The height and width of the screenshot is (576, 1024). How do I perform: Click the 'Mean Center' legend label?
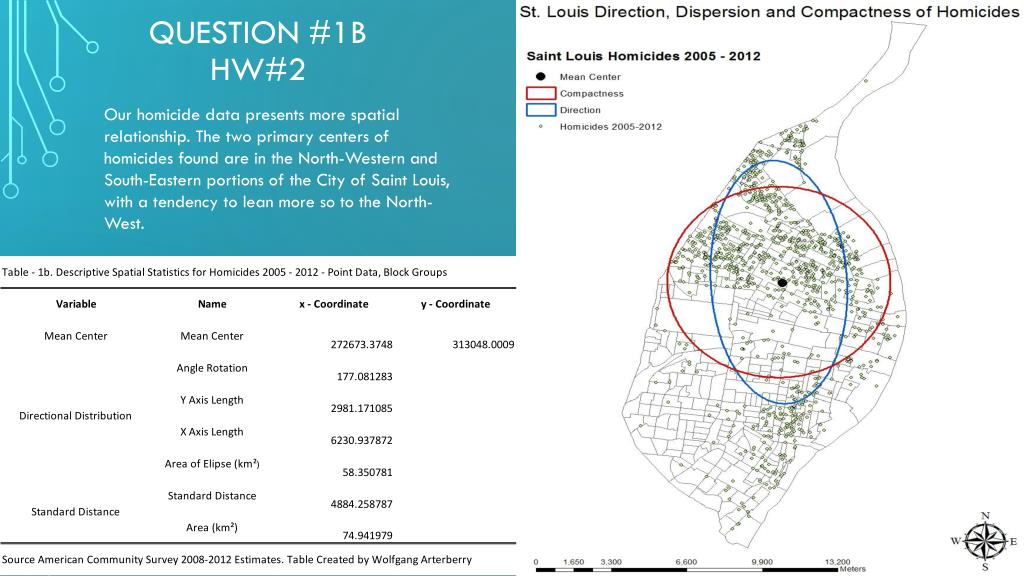(x=590, y=76)
